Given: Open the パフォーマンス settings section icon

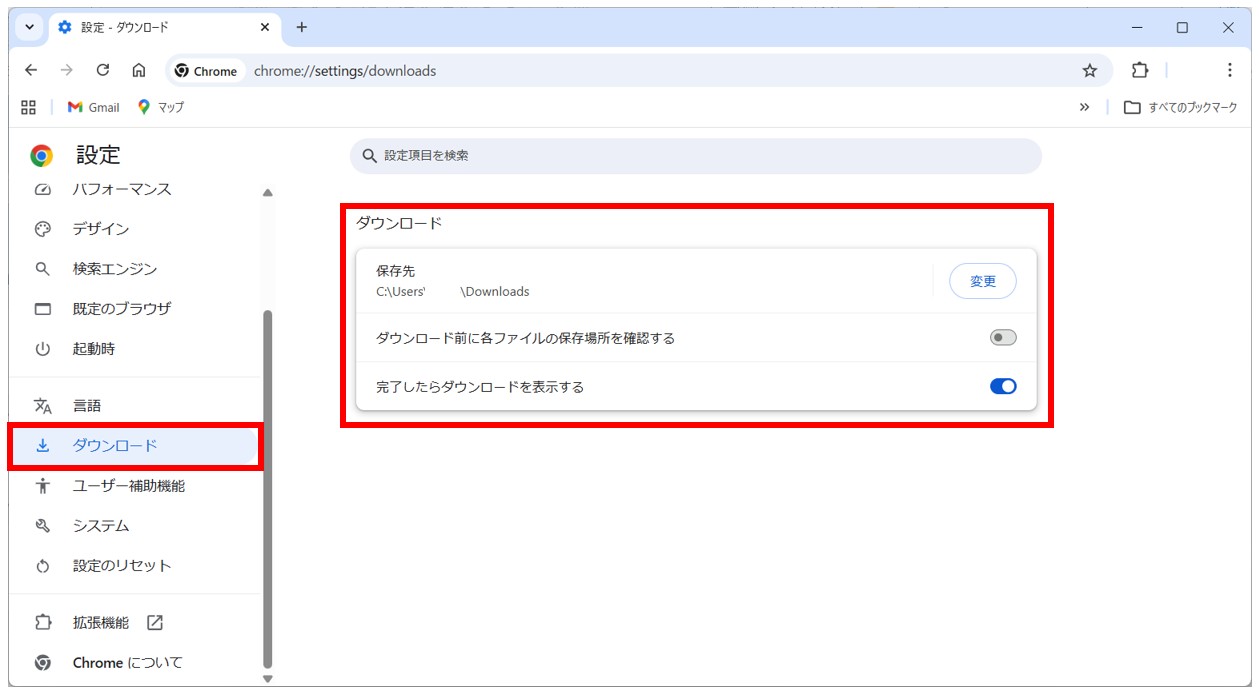Looking at the screenshot, I should pyautogui.click(x=42, y=189).
